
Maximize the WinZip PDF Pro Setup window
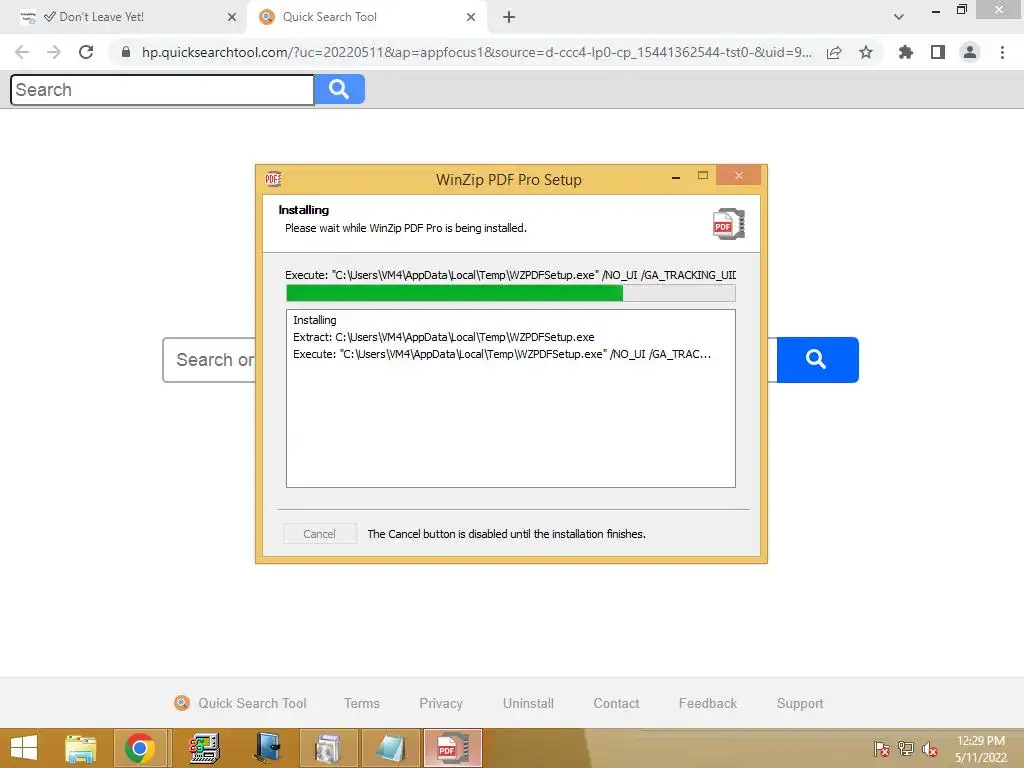(x=703, y=176)
